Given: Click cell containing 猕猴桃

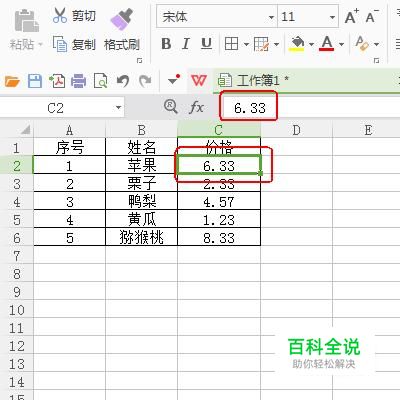Looking at the screenshot, I should pyautogui.click(x=141, y=237).
